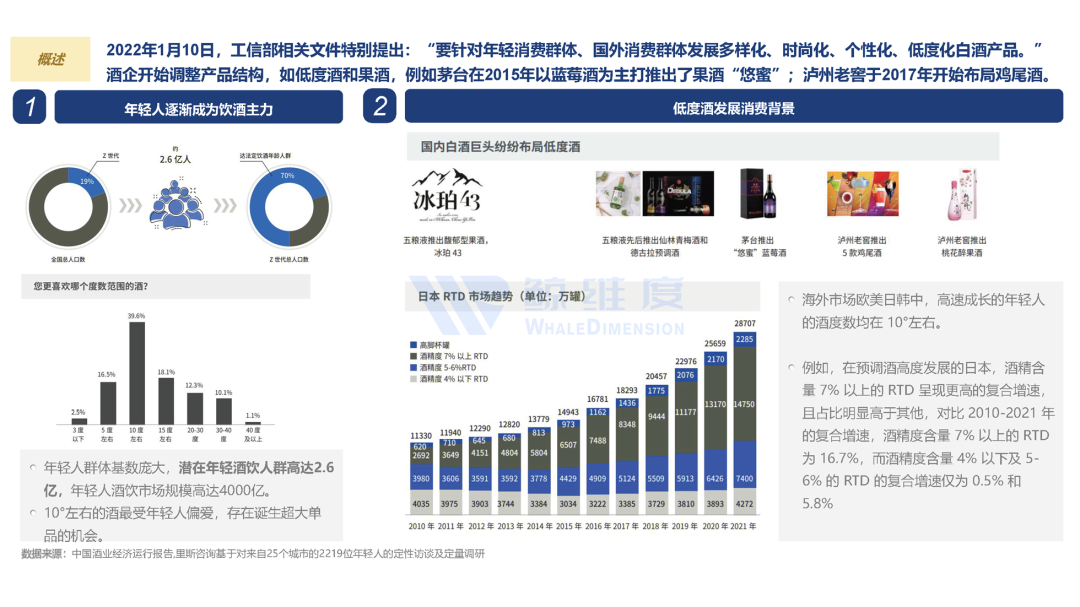Click the 国内白酒巨头纷纷布局低度酒 subheading
Image resolution: width=1080 pixels, height=607 pixels.
[x=501, y=147]
